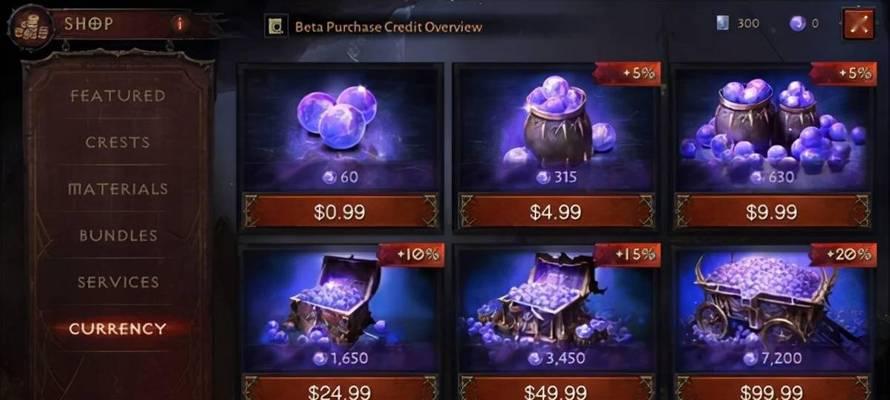
Task: Click the shop info icon
Action: 180,24
